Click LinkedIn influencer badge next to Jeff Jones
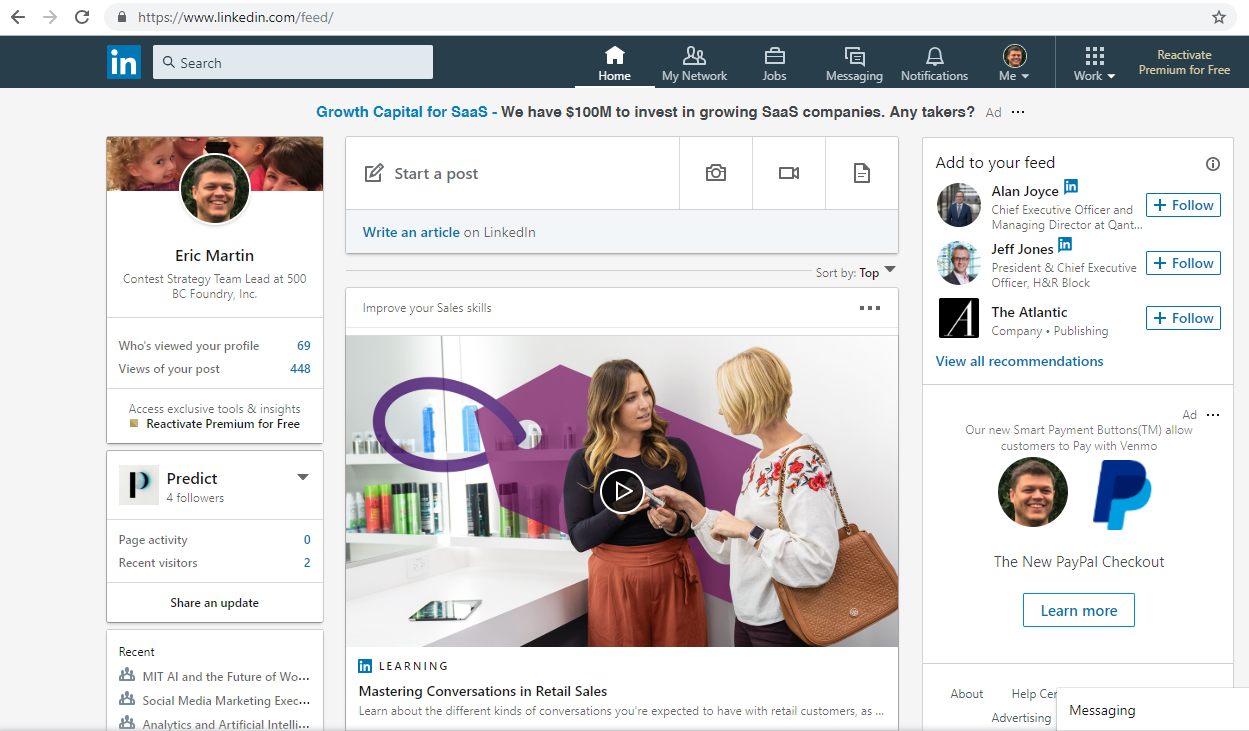The height and width of the screenshot is (731, 1249). coord(1065,244)
